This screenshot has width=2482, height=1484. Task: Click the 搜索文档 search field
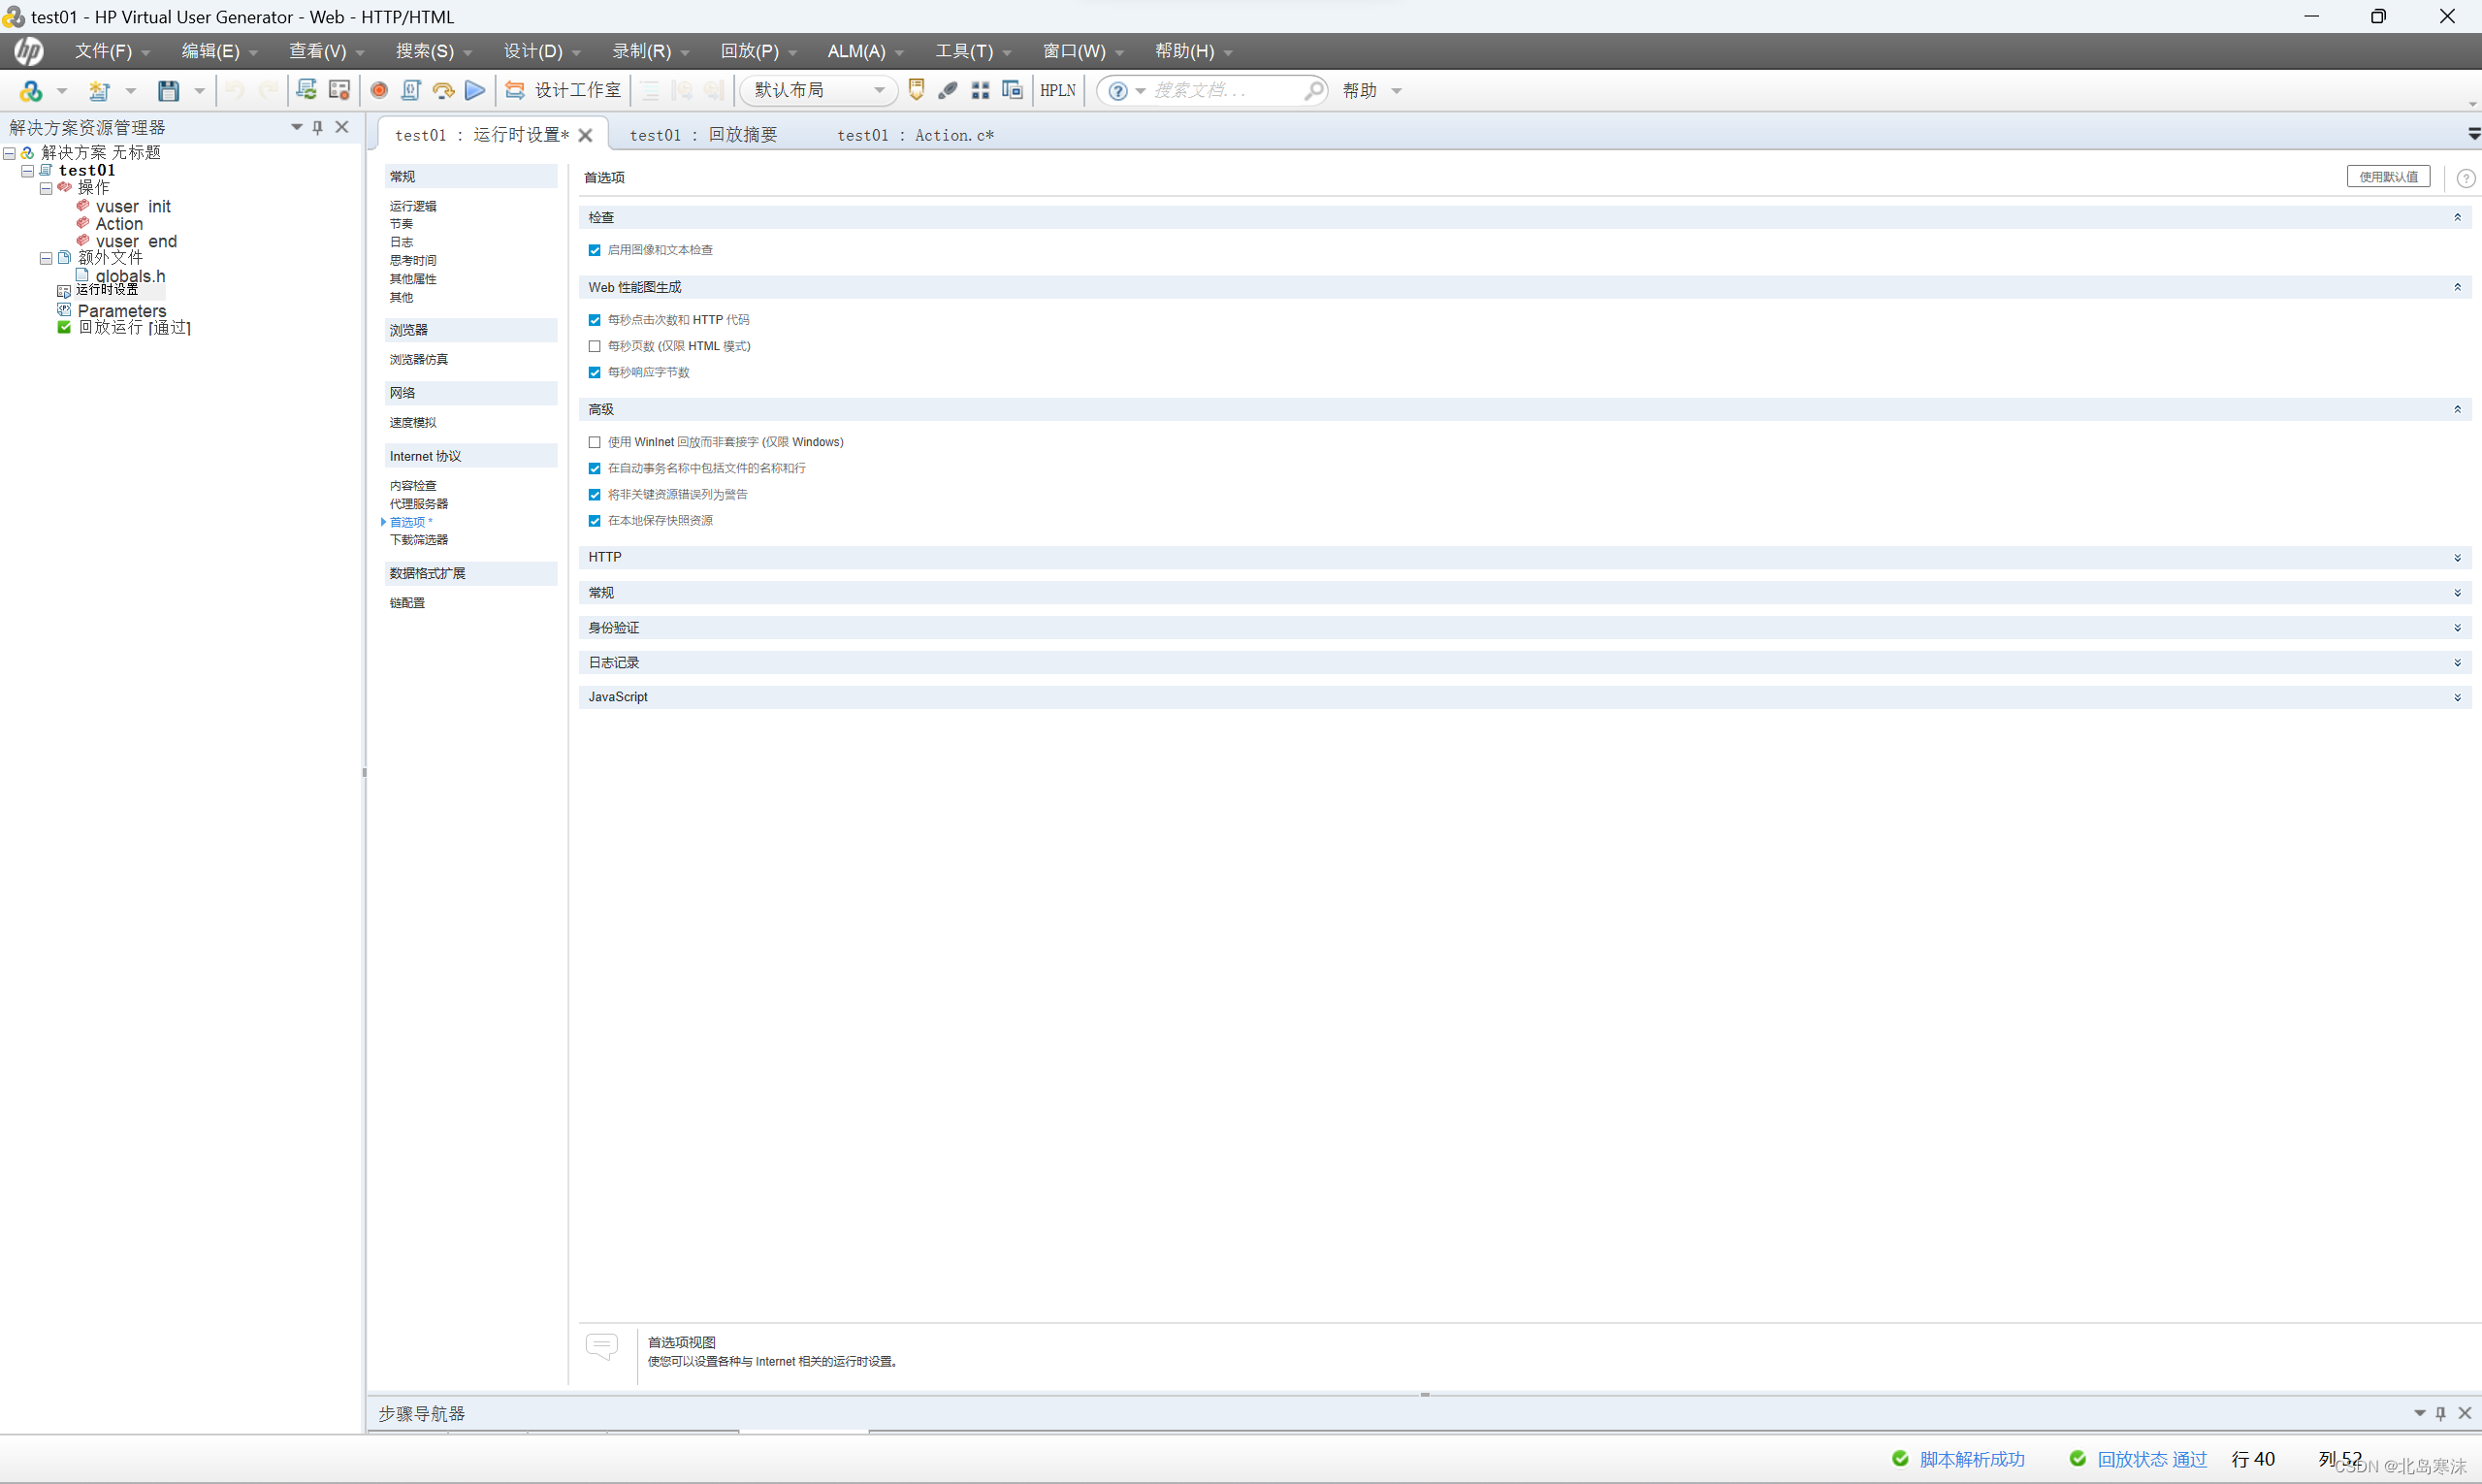pos(1222,91)
